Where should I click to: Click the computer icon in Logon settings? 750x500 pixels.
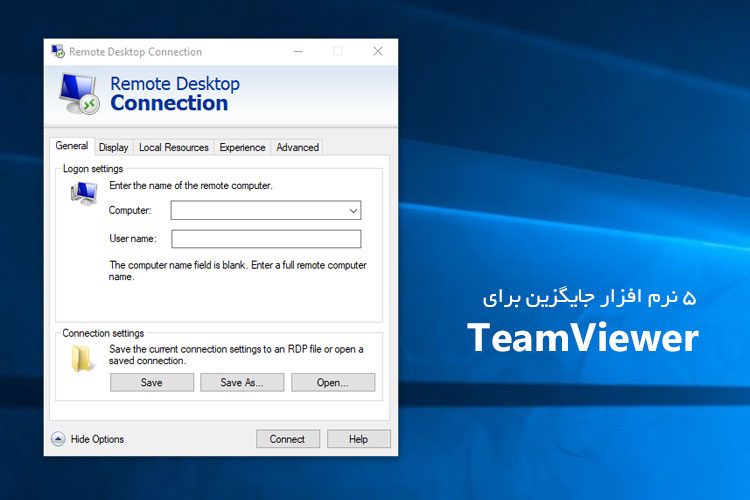[84, 193]
